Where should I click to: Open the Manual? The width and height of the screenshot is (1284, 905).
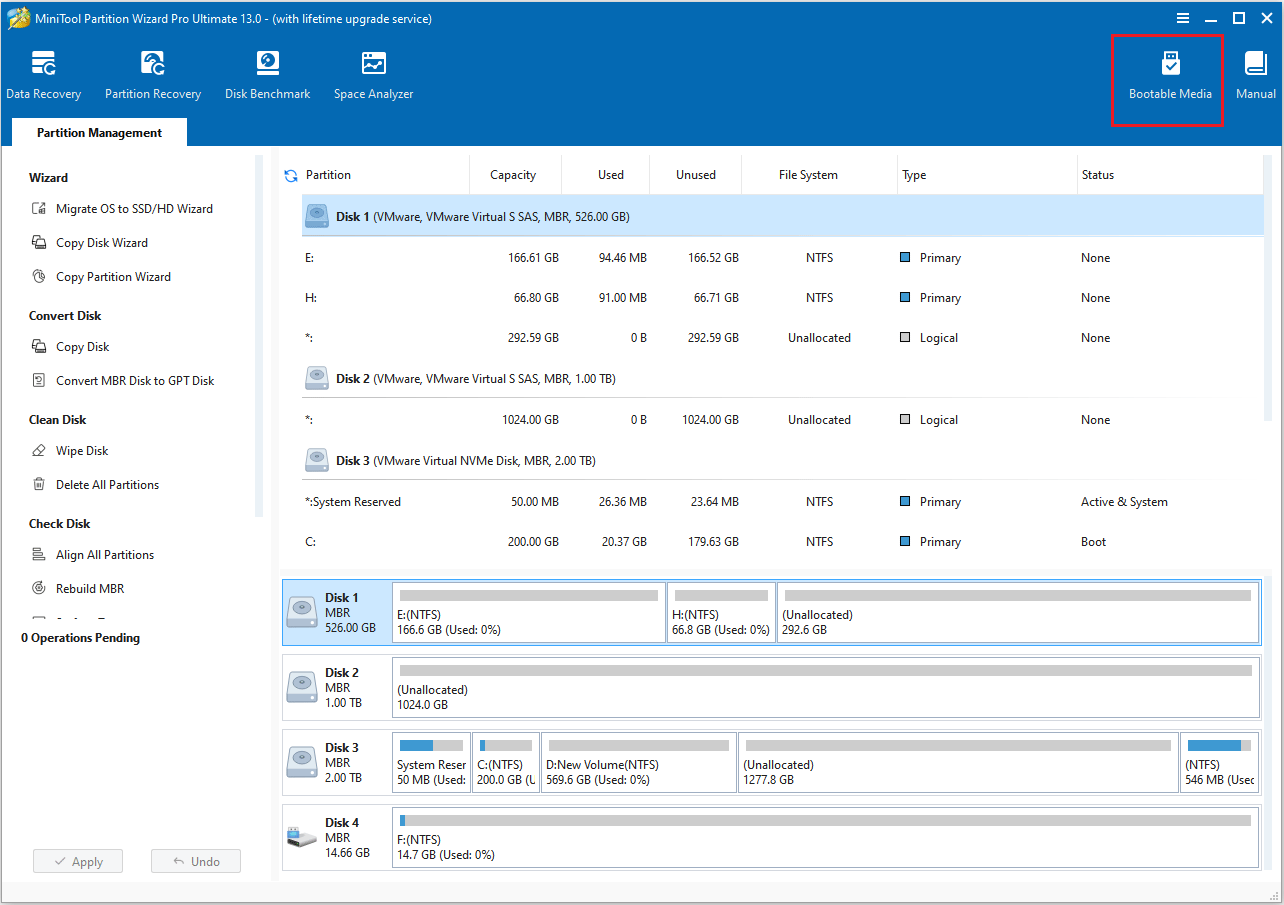(1255, 73)
